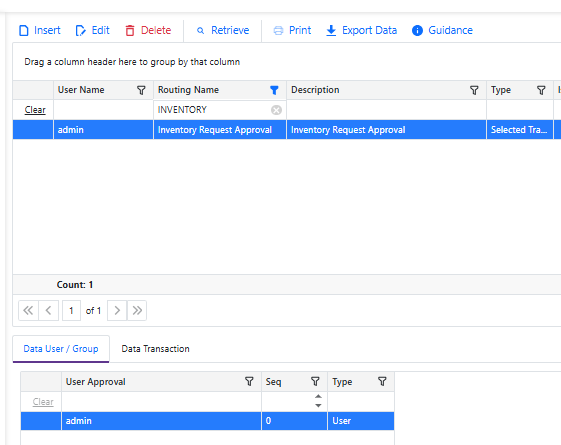Go to previous page of grid

[x=48, y=310]
